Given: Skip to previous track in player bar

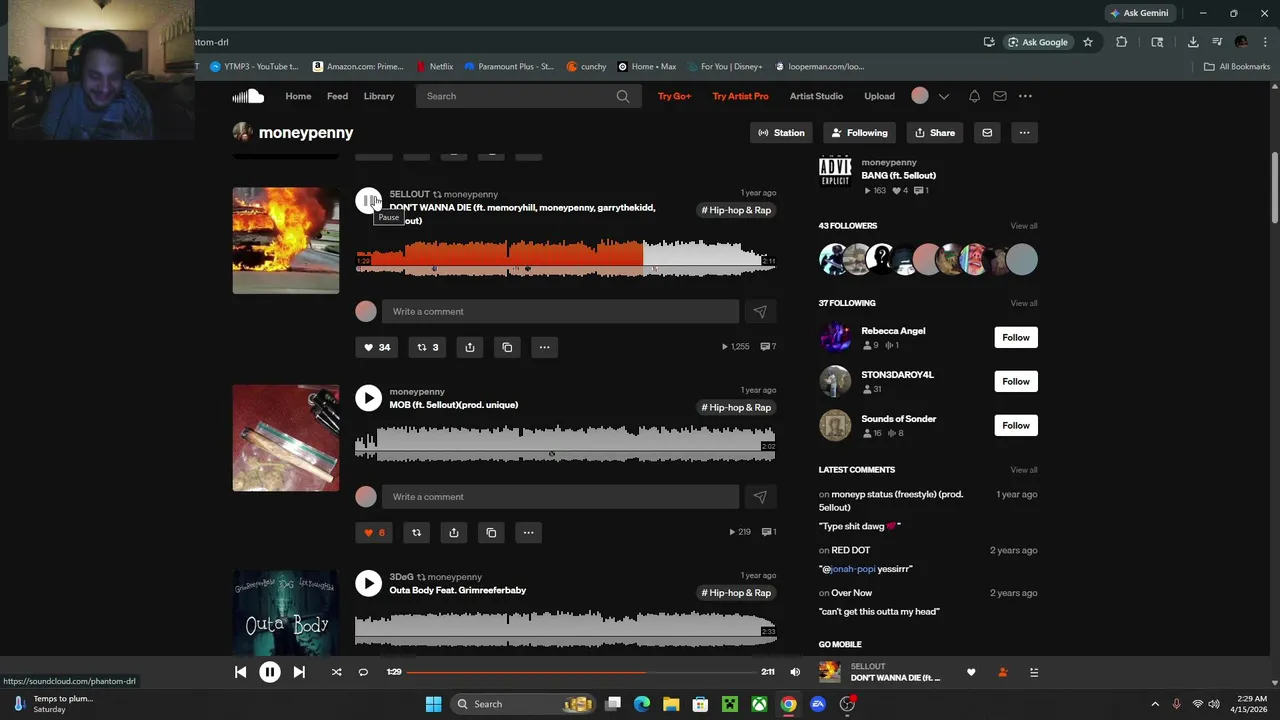Looking at the screenshot, I should 241,672.
